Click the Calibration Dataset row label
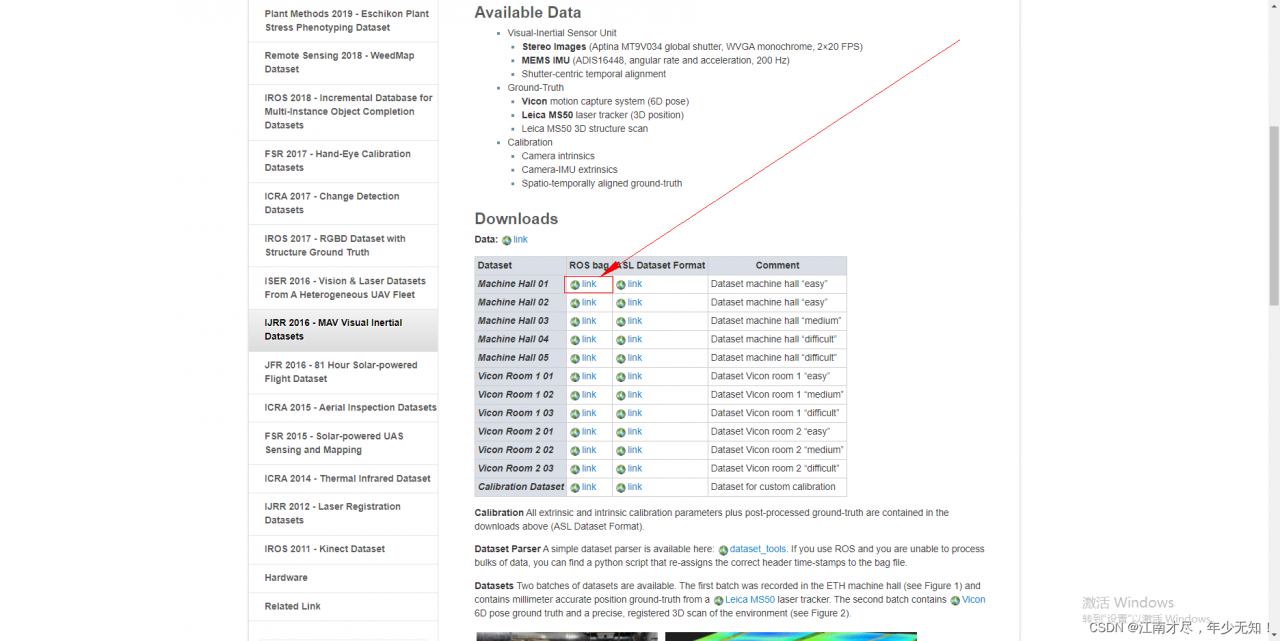Image resolution: width=1280 pixels, height=641 pixels. 520,487
